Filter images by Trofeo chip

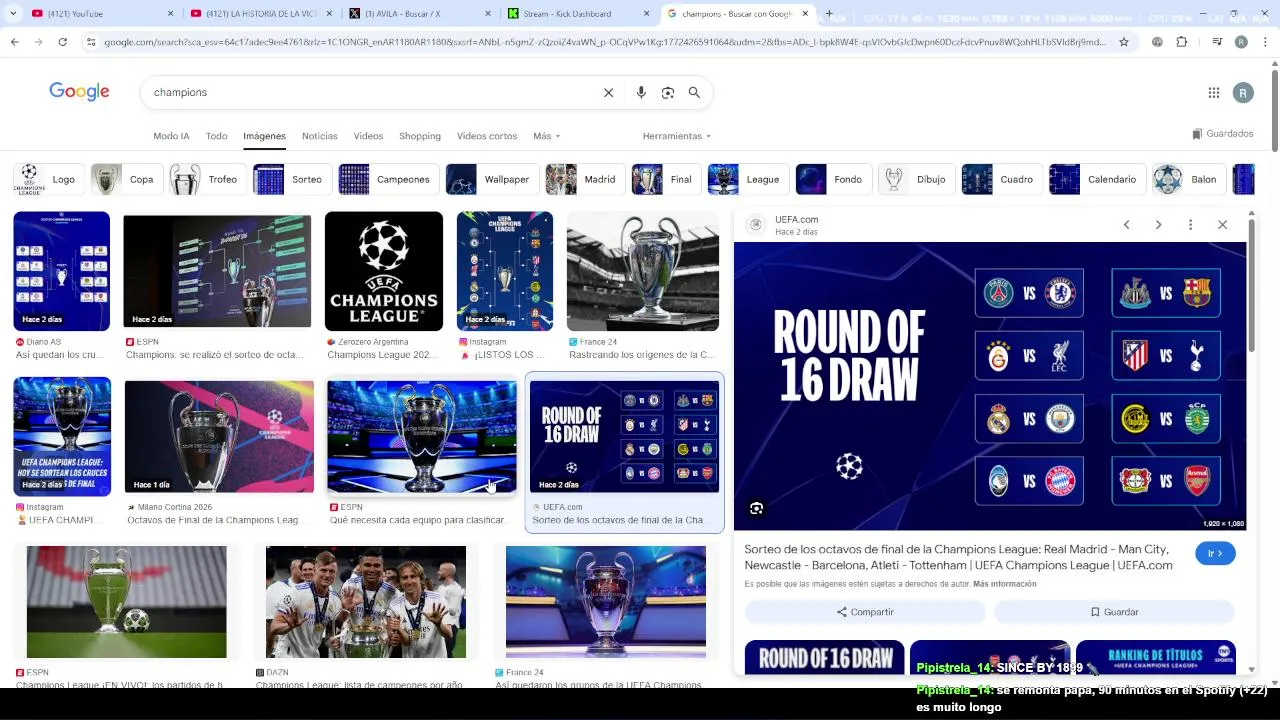pyautogui.click(x=206, y=180)
